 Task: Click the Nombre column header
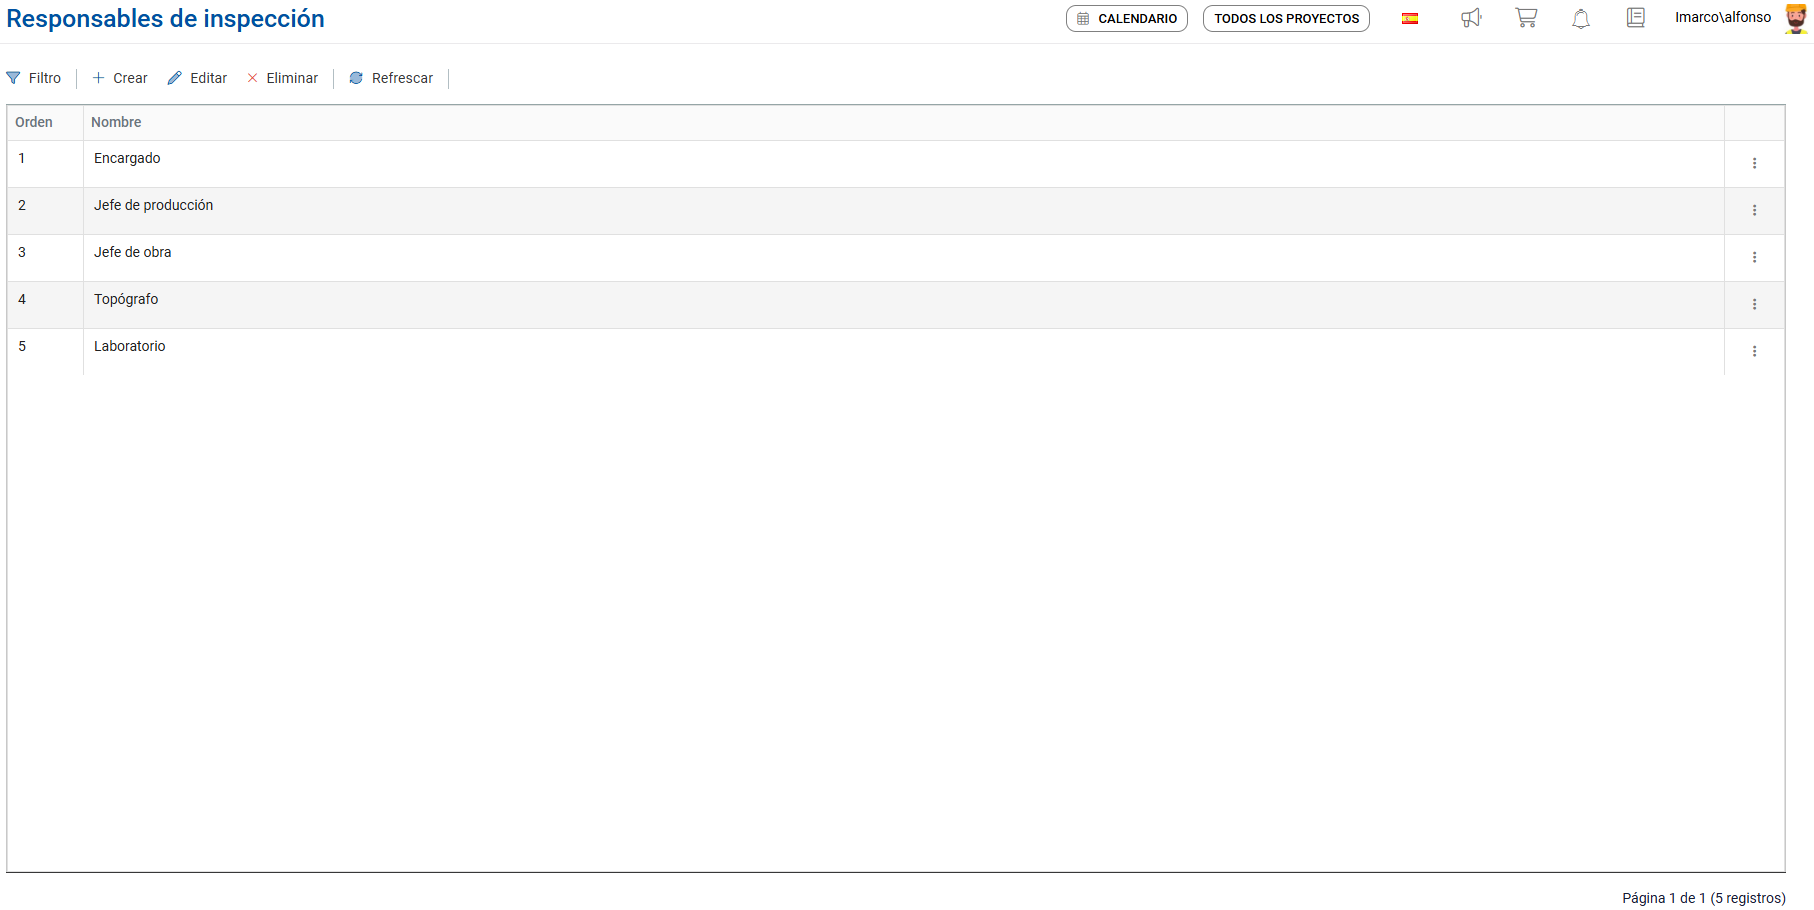[116, 122]
